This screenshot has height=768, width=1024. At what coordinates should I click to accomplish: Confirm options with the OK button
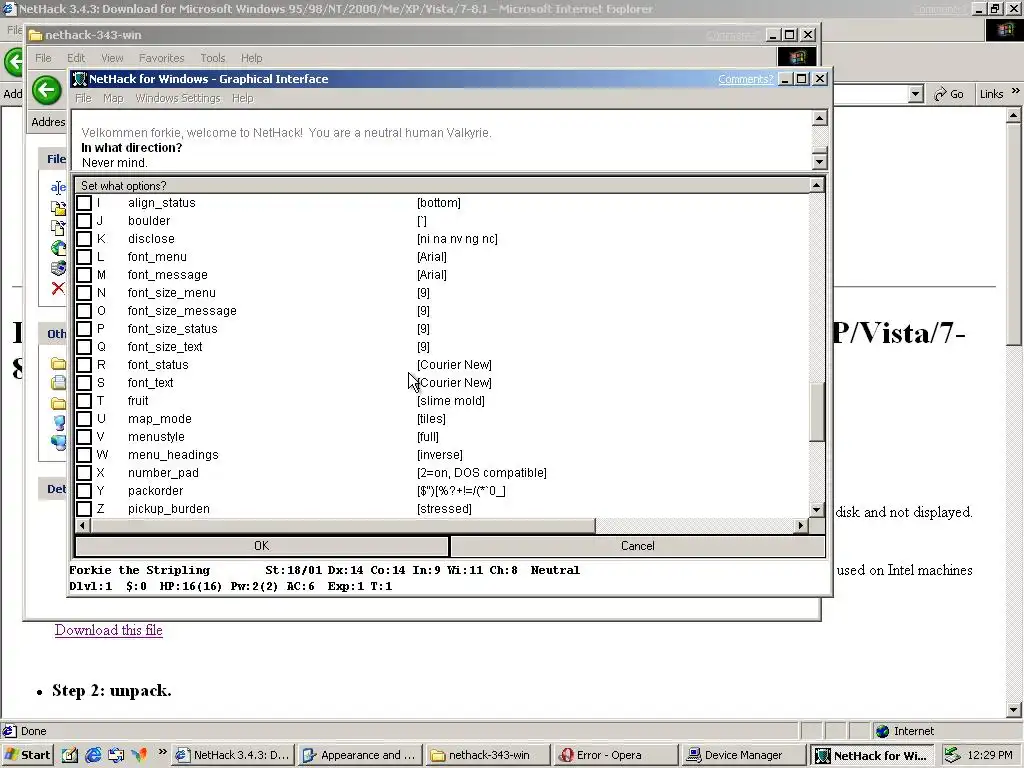coord(261,546)
